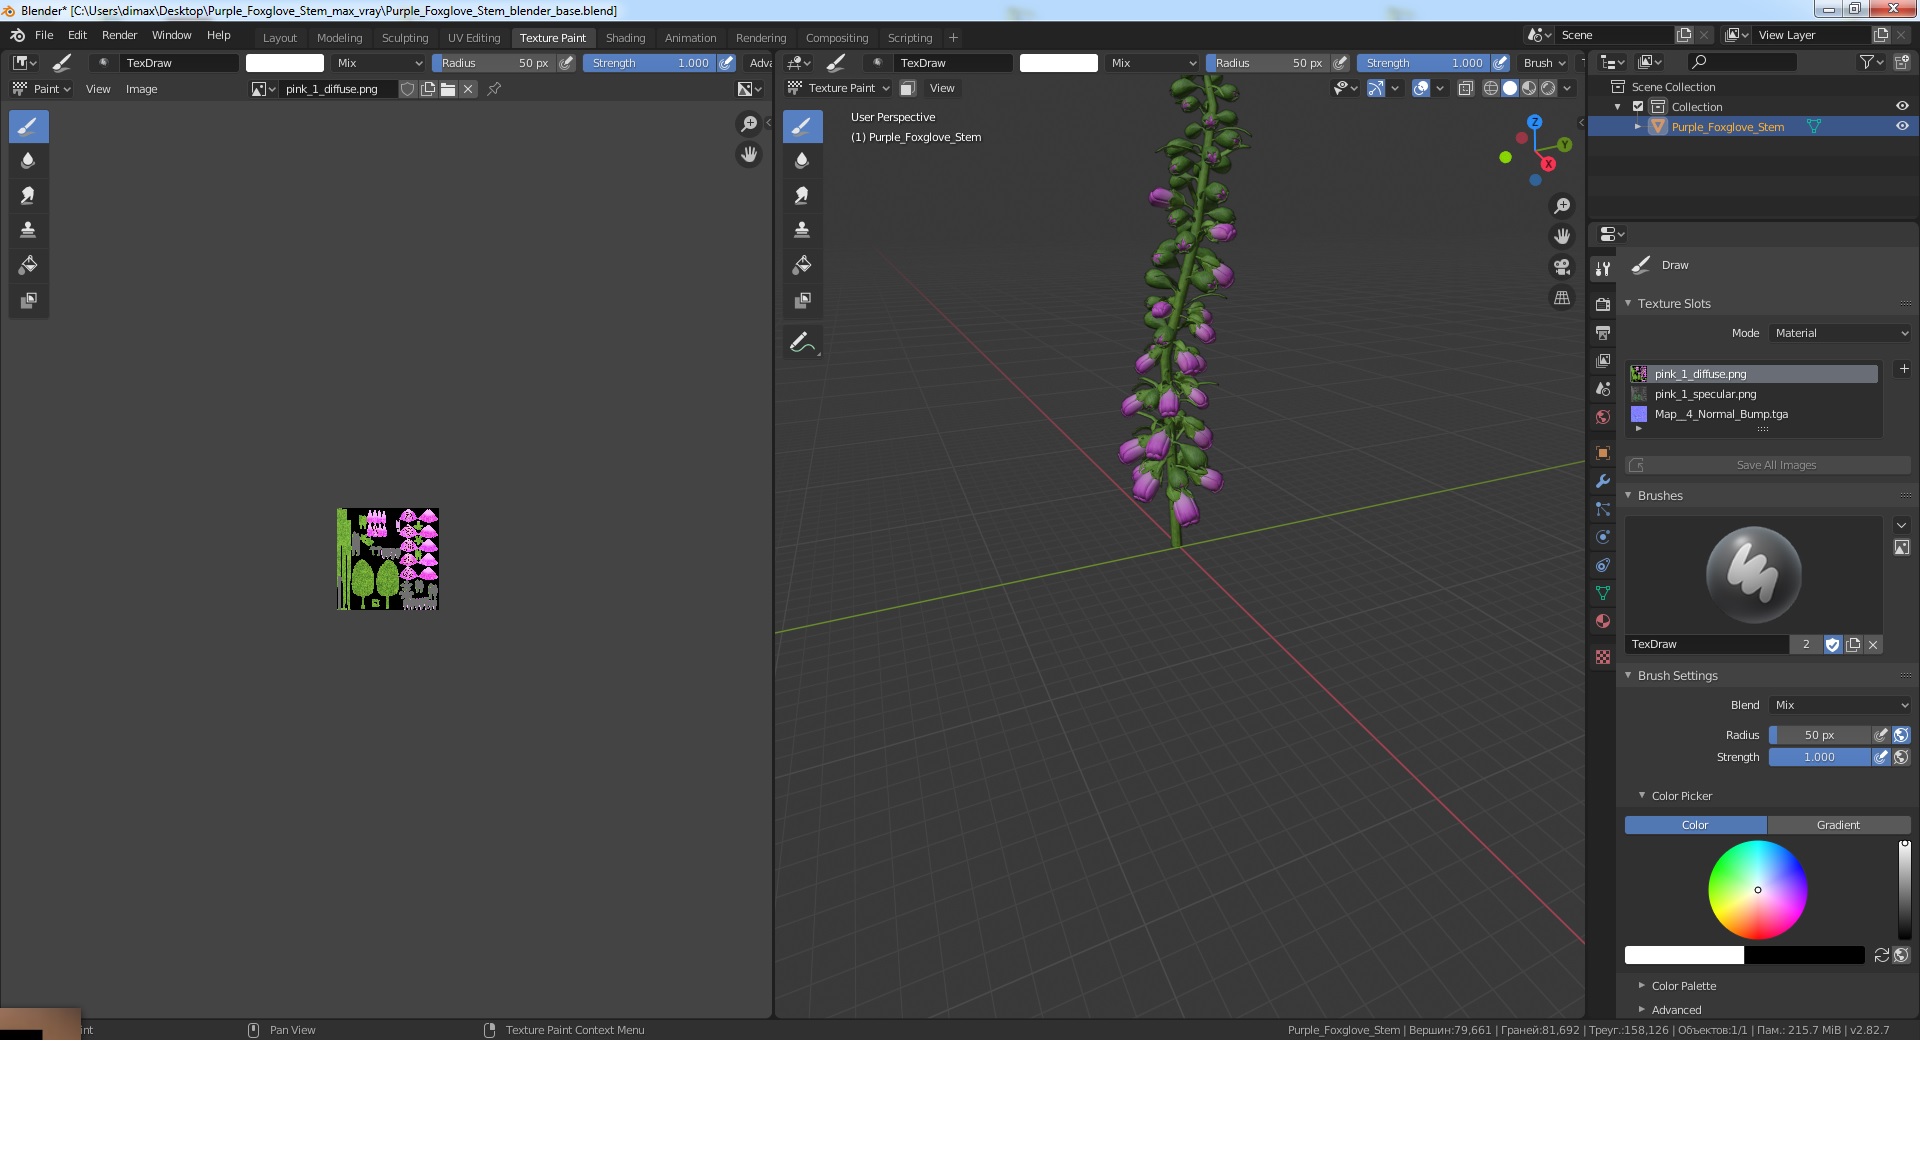Open the Texture checker properties tab
This screenshot has width=1920, height=1158.
[x=1603, y=657]
